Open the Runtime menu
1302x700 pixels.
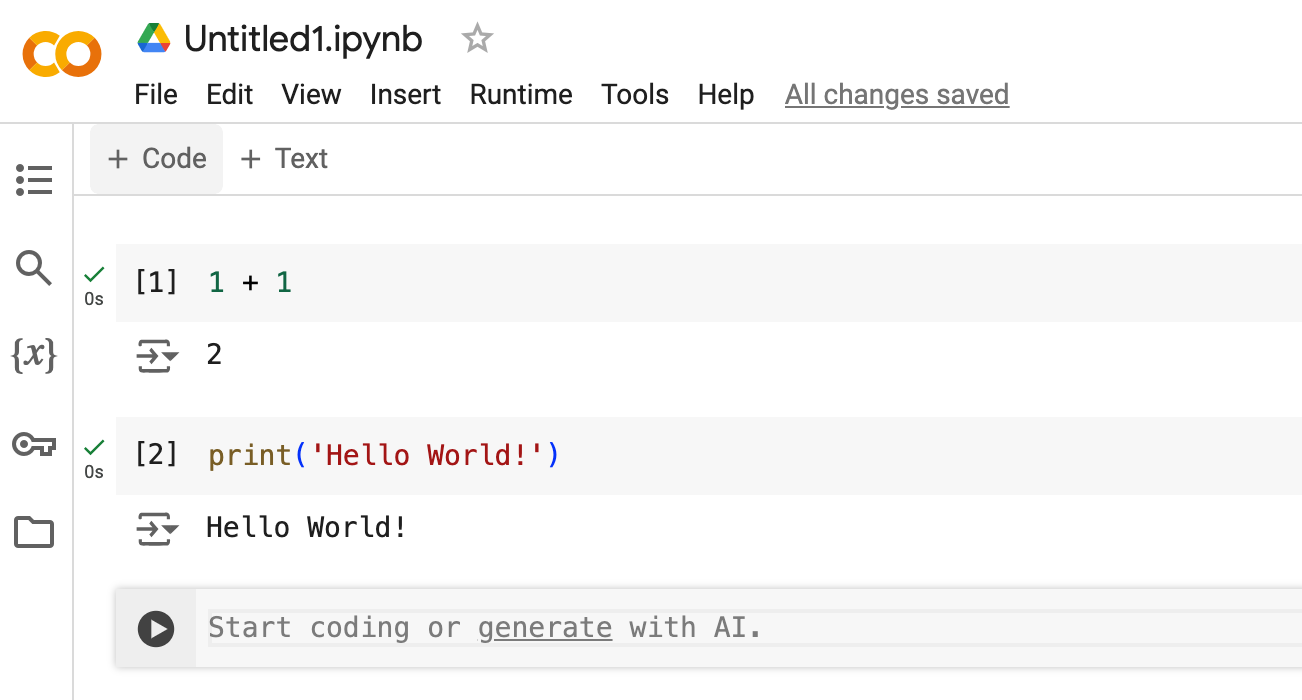[521, 95]
